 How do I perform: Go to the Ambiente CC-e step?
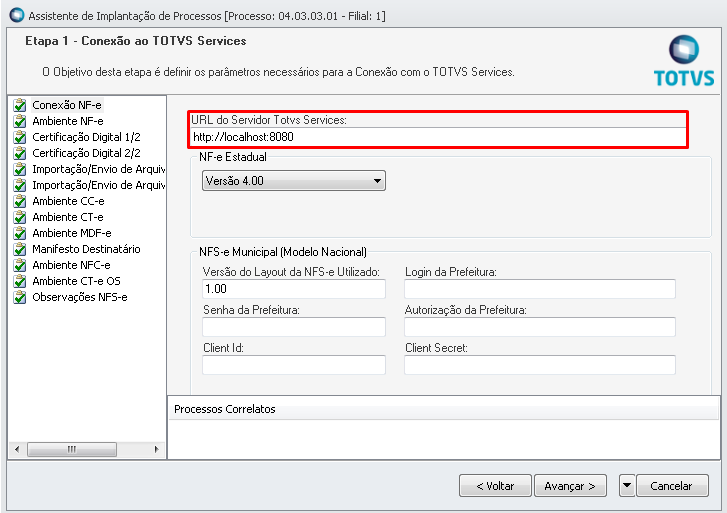[68, 201]
